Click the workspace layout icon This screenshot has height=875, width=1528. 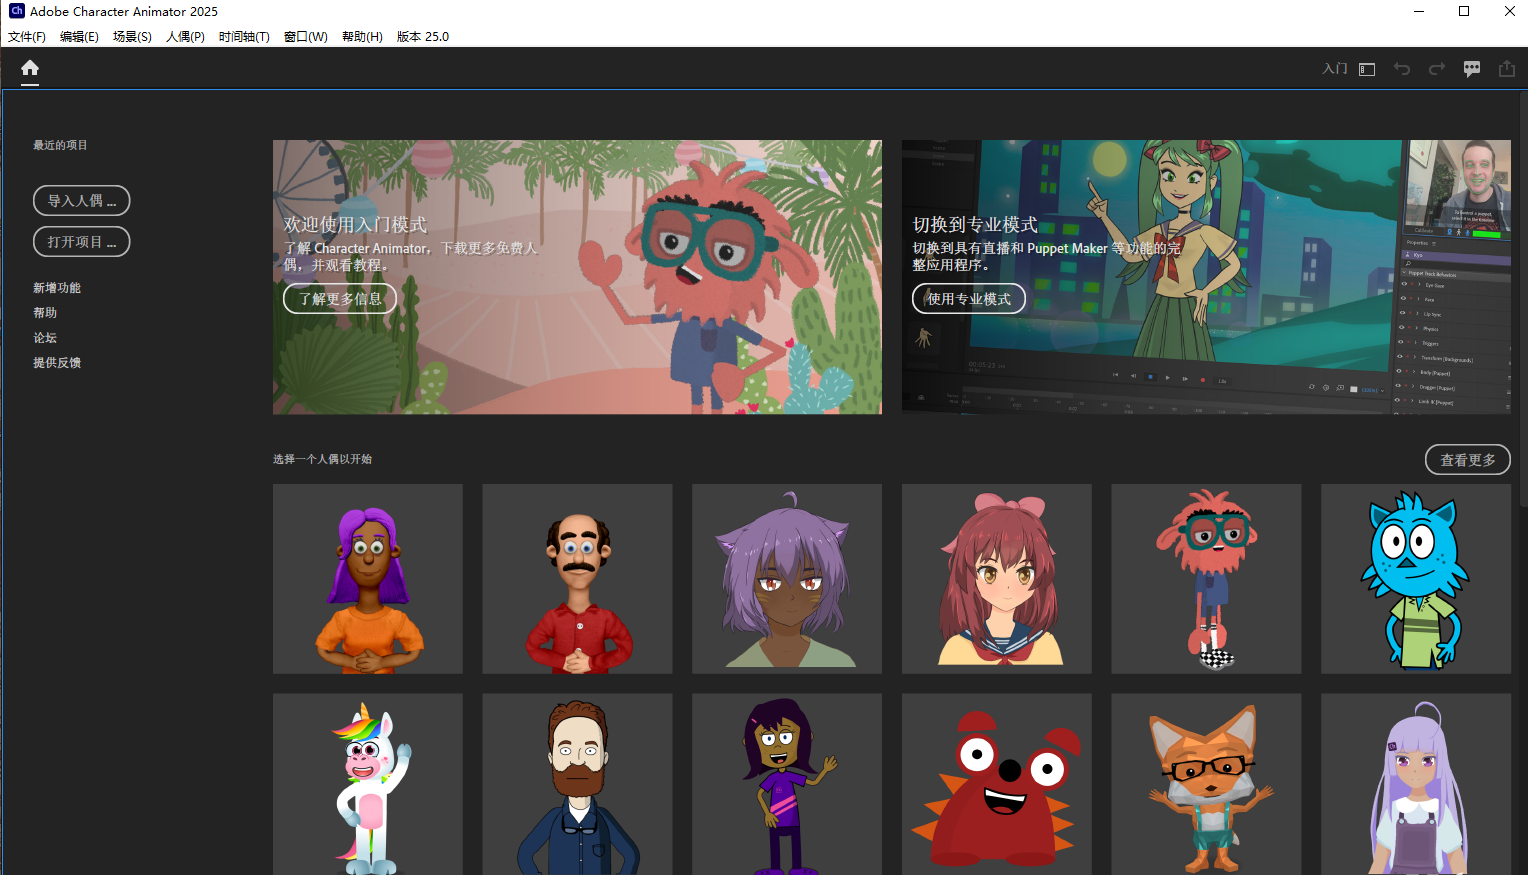point(1367,69)
